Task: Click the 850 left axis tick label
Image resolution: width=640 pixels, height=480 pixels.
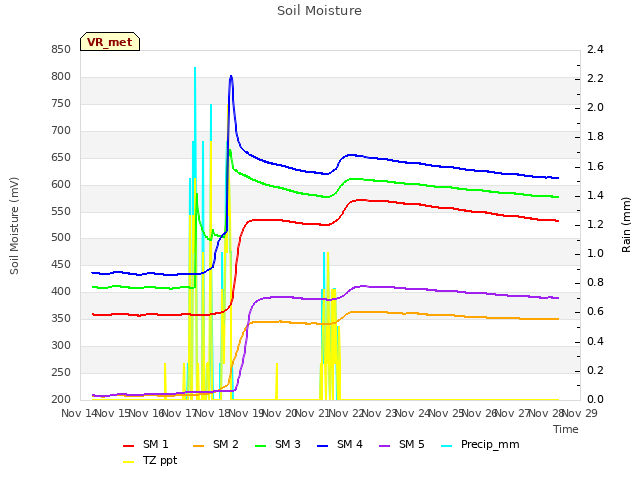Action: (61, 49)
